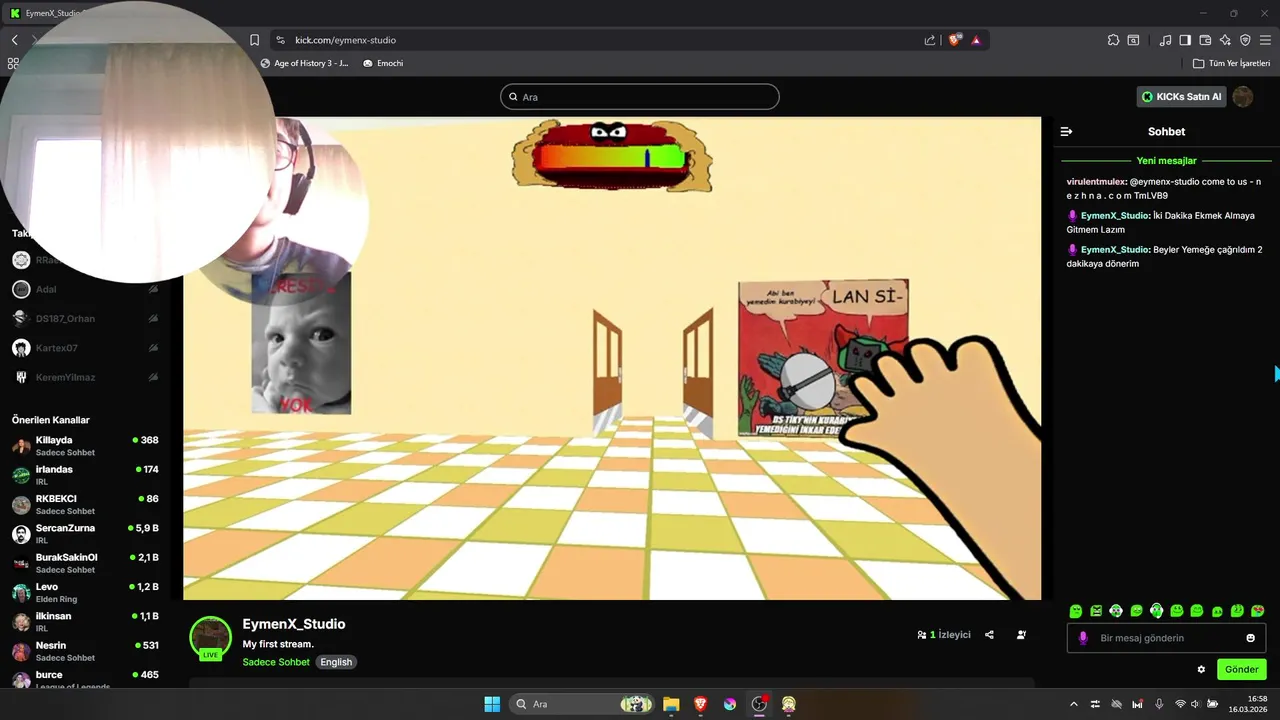Open the volume speaker tray icon

coord(1196,704)
